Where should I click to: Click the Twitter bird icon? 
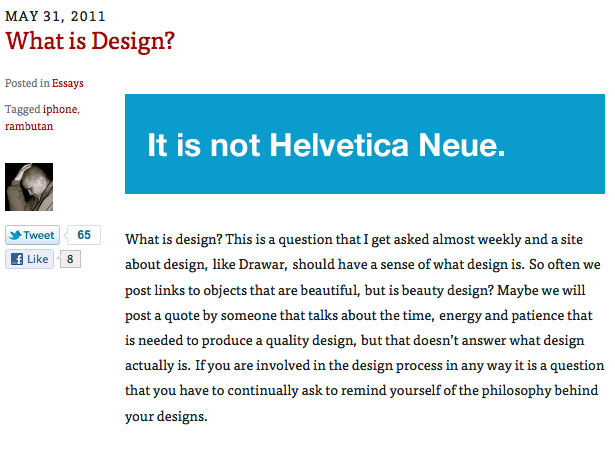tap(15, 235)
